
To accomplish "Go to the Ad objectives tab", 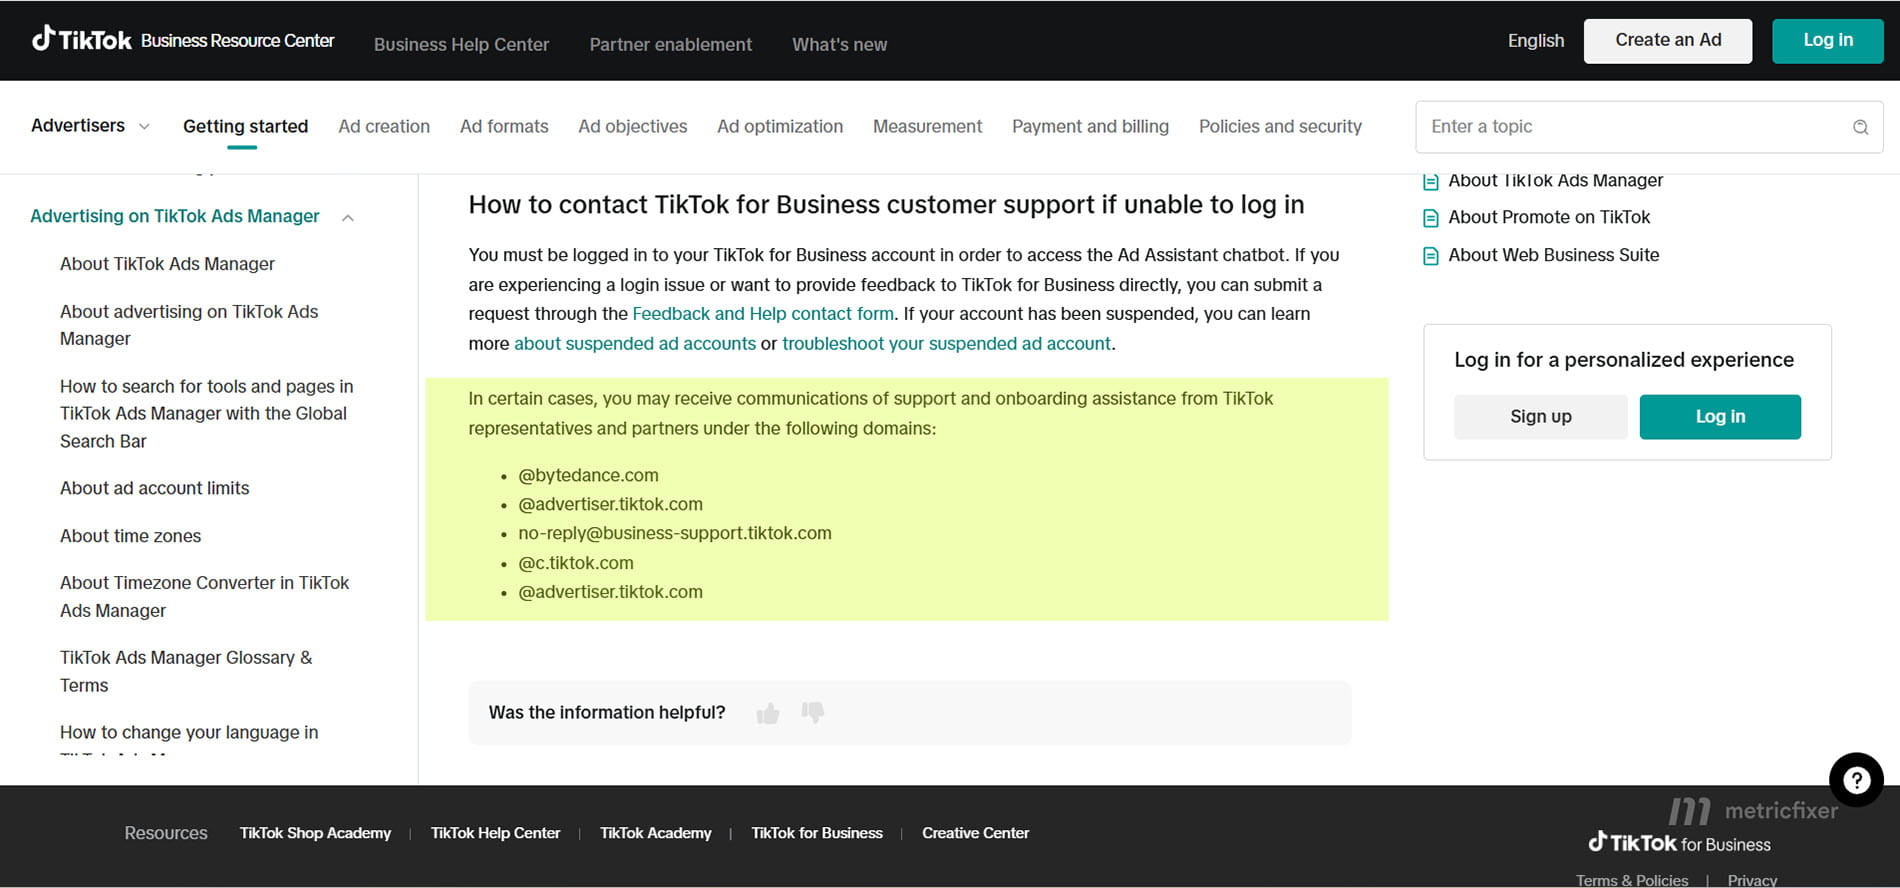I will point(633,127).
